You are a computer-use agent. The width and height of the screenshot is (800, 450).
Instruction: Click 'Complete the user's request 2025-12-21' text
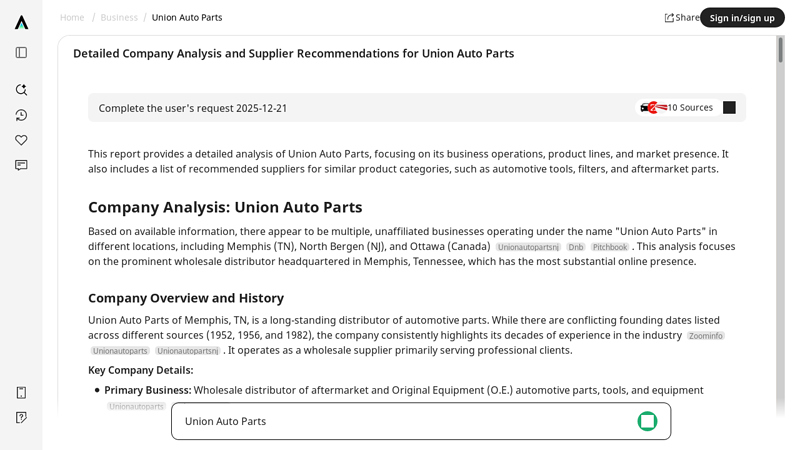pos(192,108)
